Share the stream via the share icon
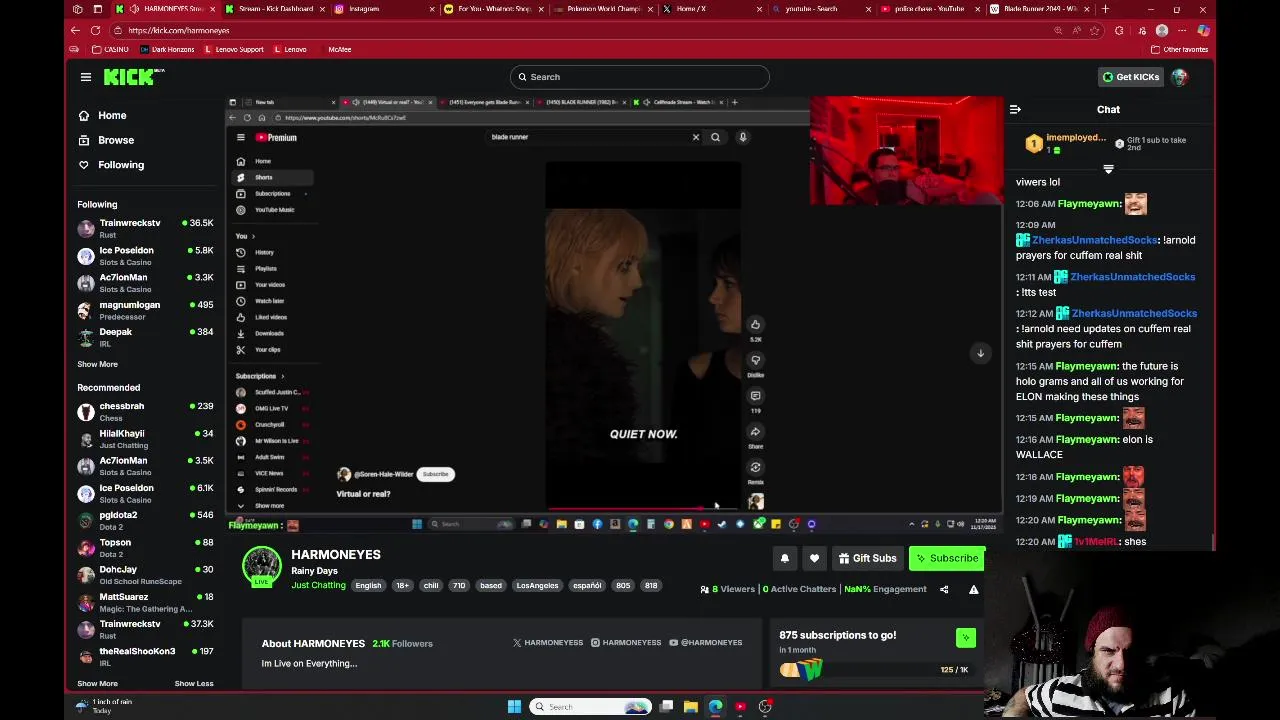Viewport: 1280px width, 720px height. pos(944,590)
